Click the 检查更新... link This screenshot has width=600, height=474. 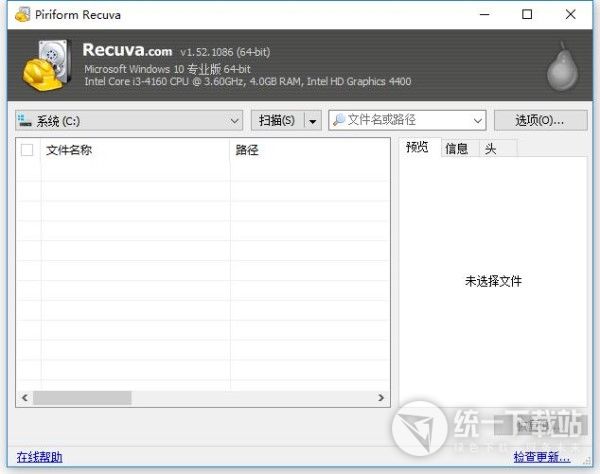pyautogui.click(x=541, y=457)
